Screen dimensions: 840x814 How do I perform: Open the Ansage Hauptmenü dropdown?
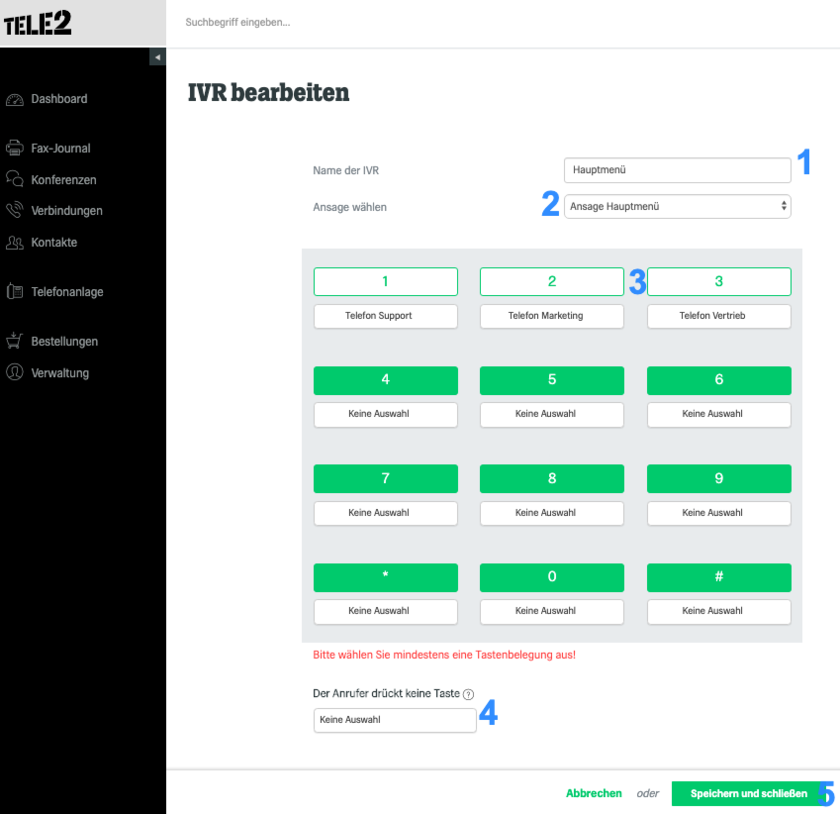point(677,206)
